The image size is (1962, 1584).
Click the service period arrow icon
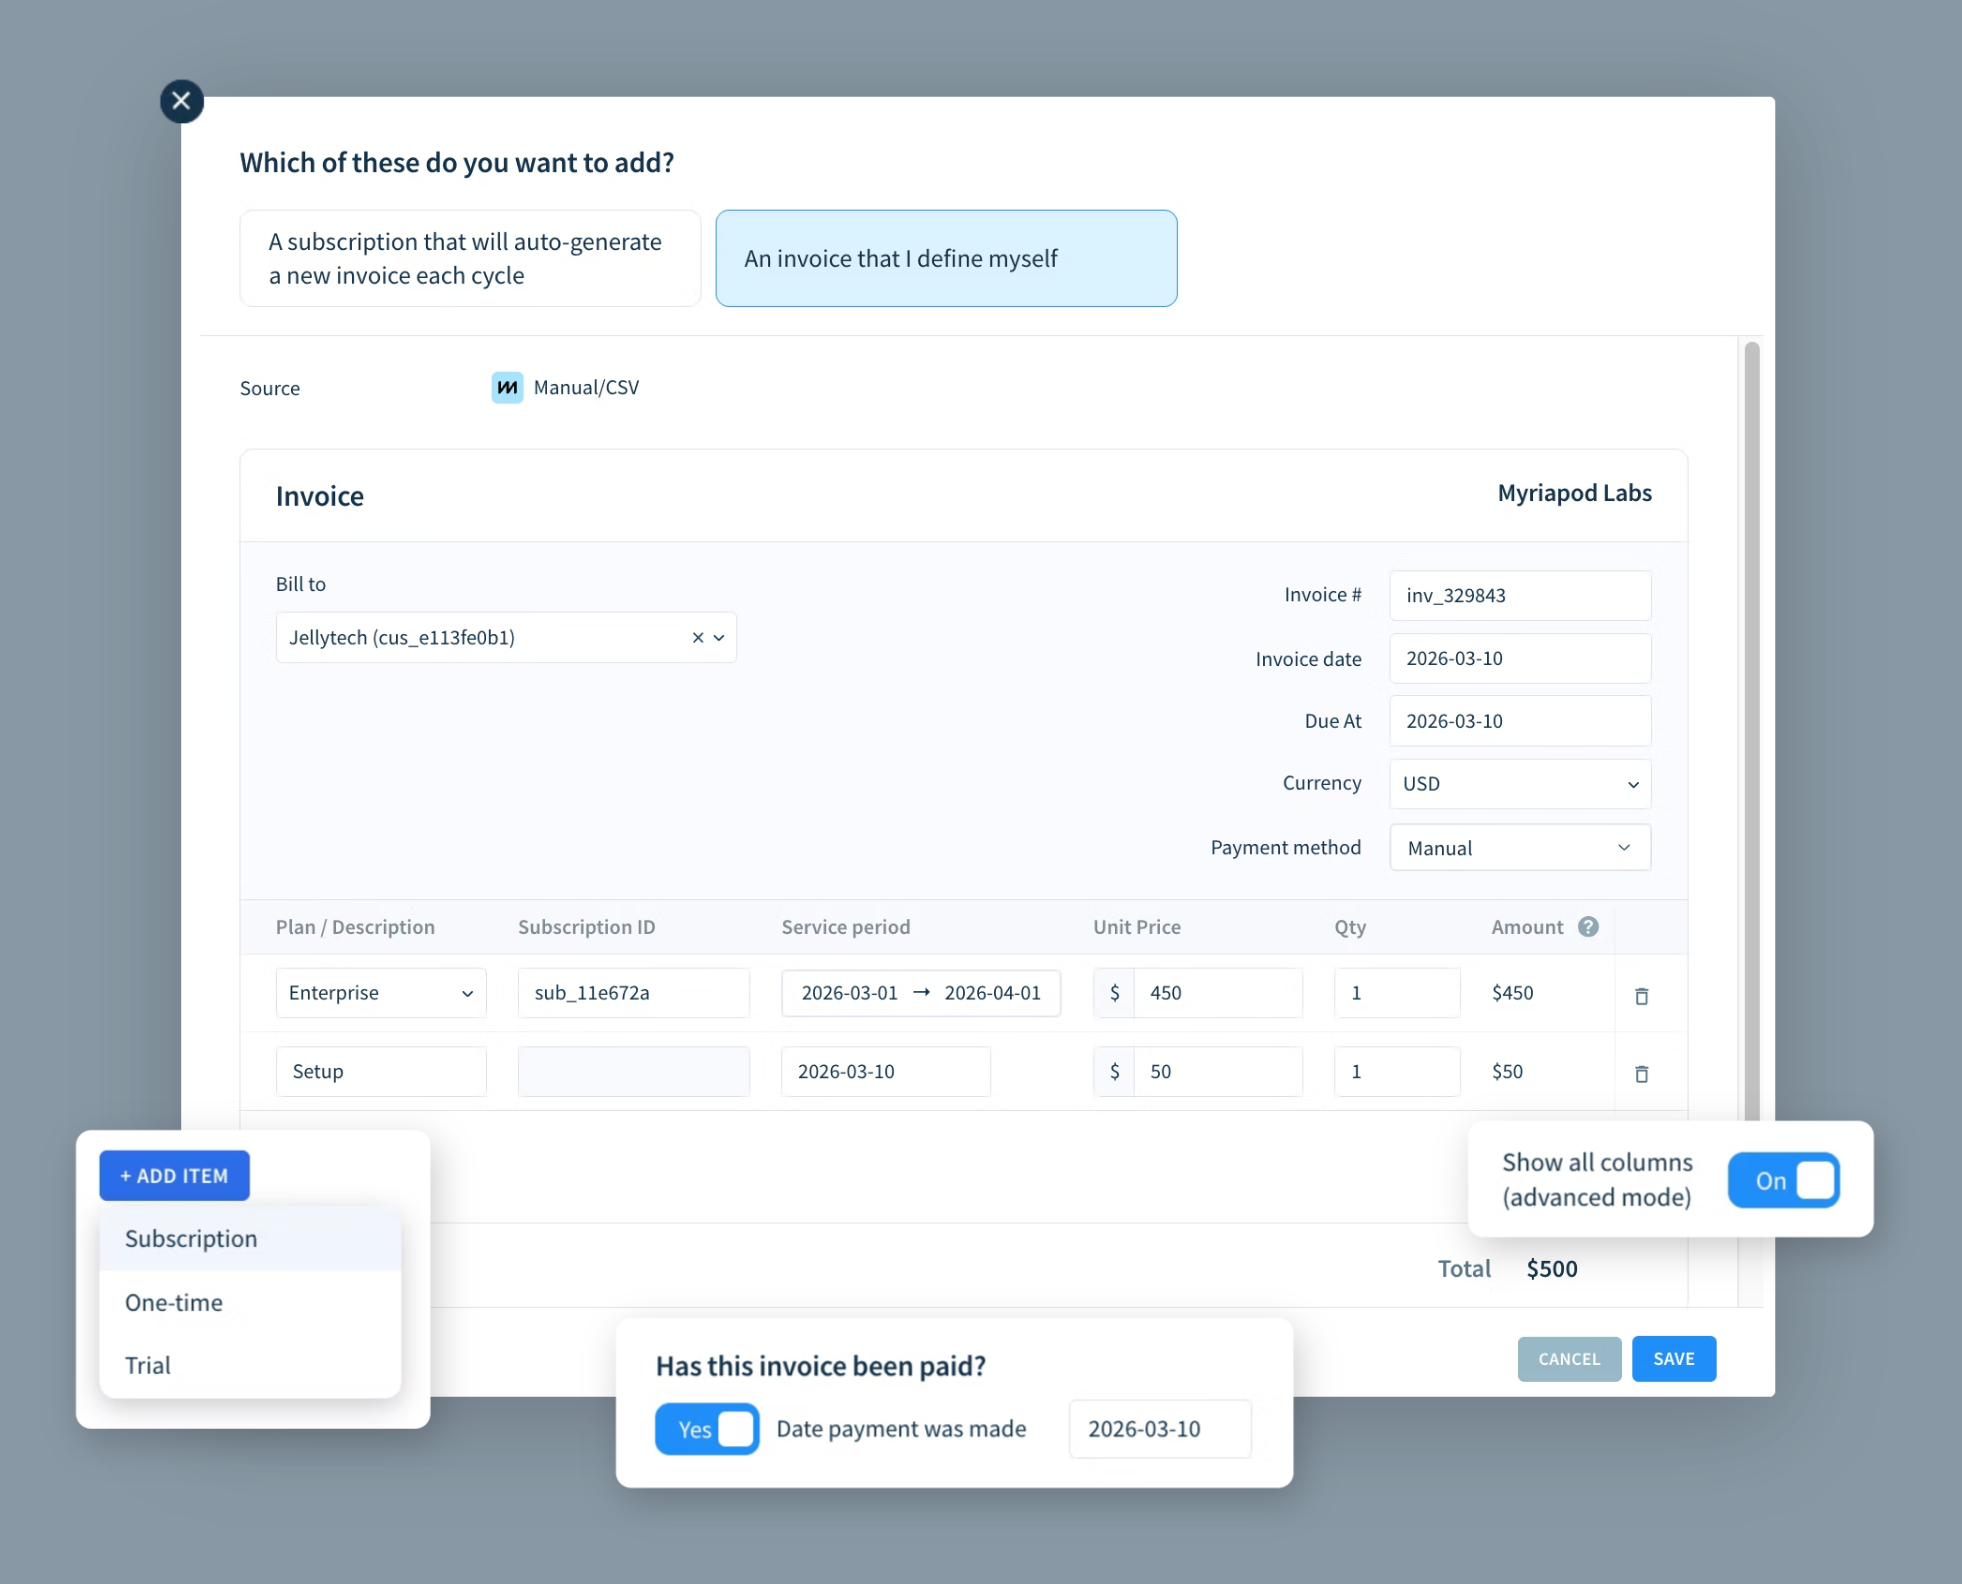pyautogui.click(x=921, y=992)
